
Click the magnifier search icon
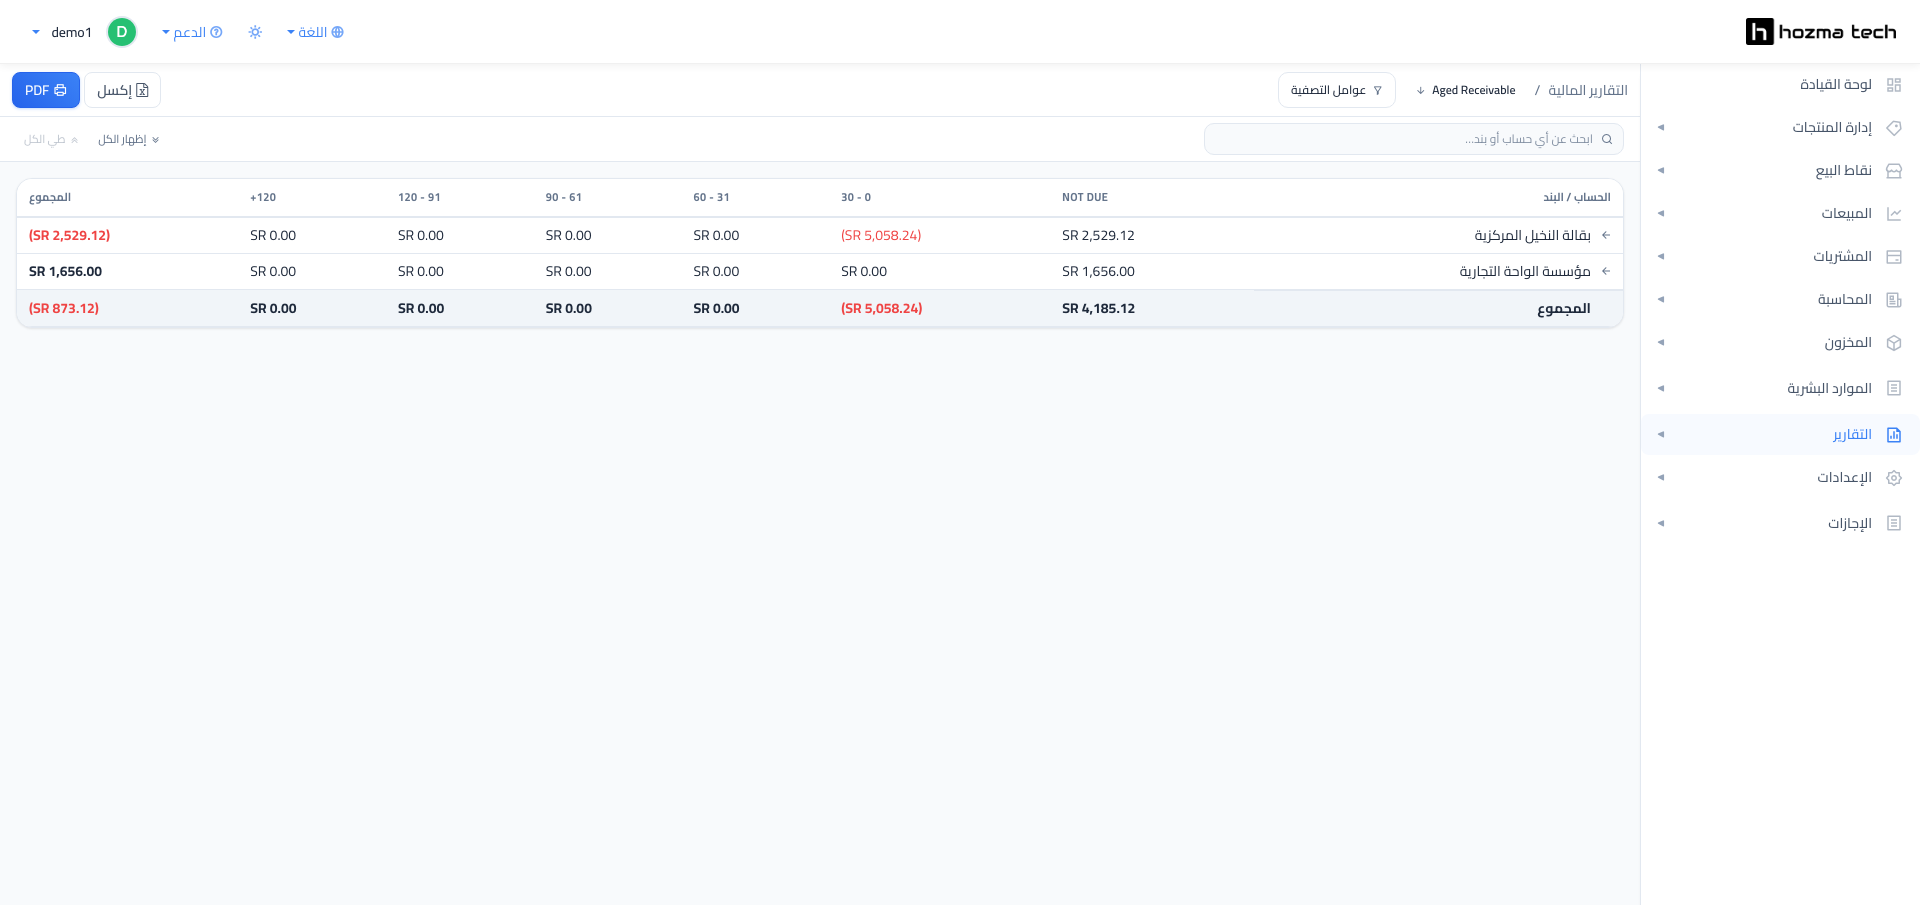pos(1607,139)
